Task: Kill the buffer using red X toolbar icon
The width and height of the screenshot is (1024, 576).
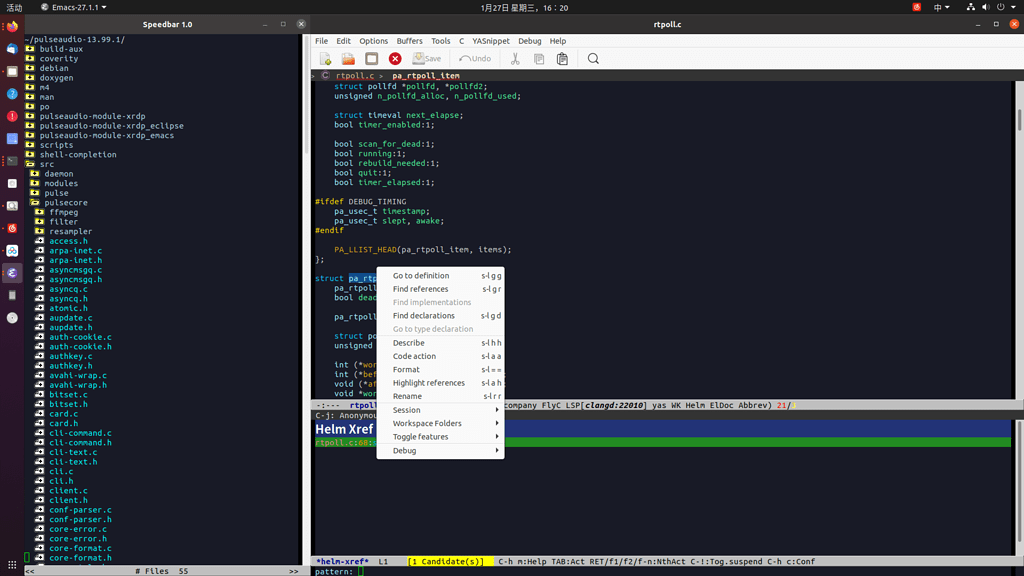Action: (x=394, y=58)
